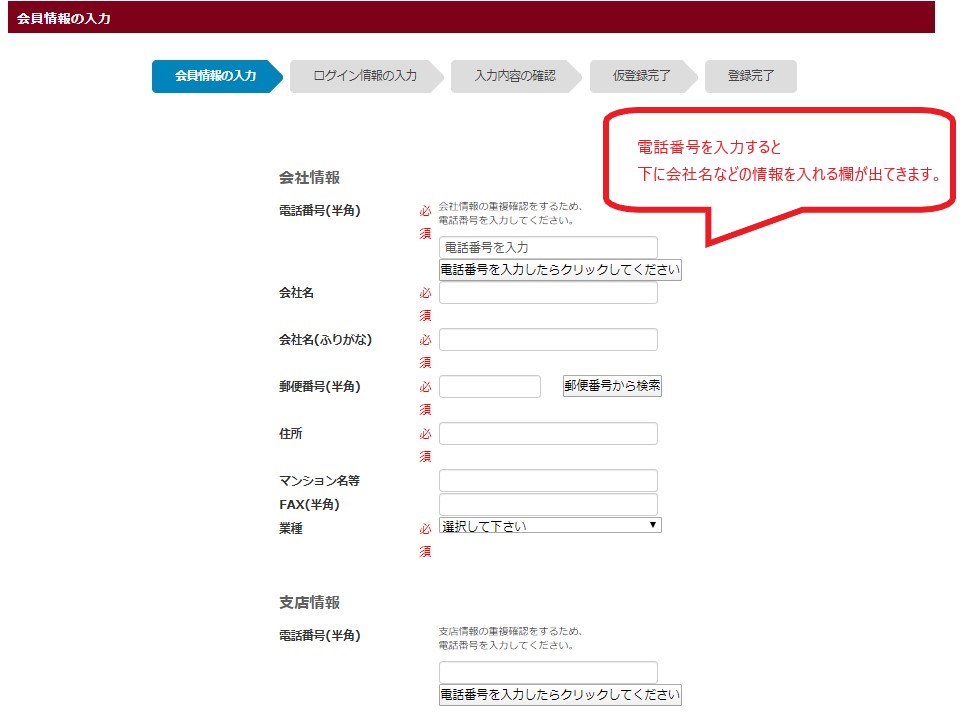Open the 業種 選択して下さい dropdown
Image resolution: width=977 pixels, height=718 pixels.
(x=550, y=525)
